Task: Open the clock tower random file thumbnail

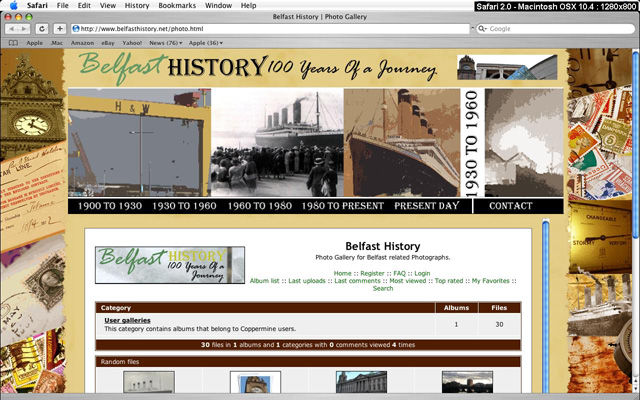Action: [x=248, y=382]
